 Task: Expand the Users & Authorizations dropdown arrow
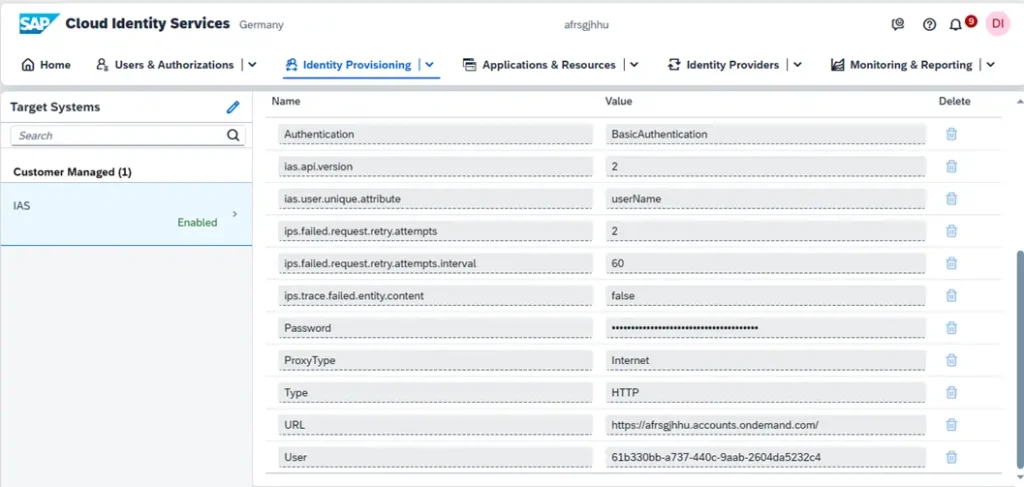[x=252, y=65]
